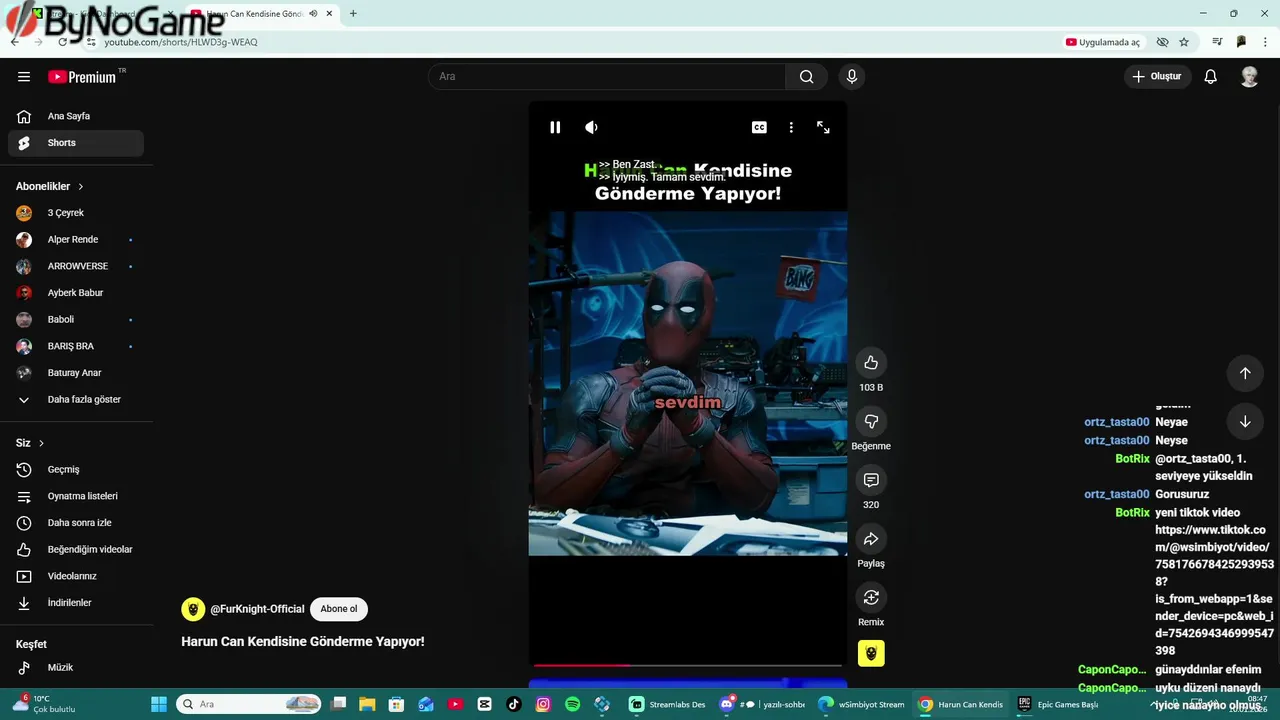Switch to Streamlabs Desktop taskbar window
This screenshot has height=720, width=1280.
click(668, 704)
